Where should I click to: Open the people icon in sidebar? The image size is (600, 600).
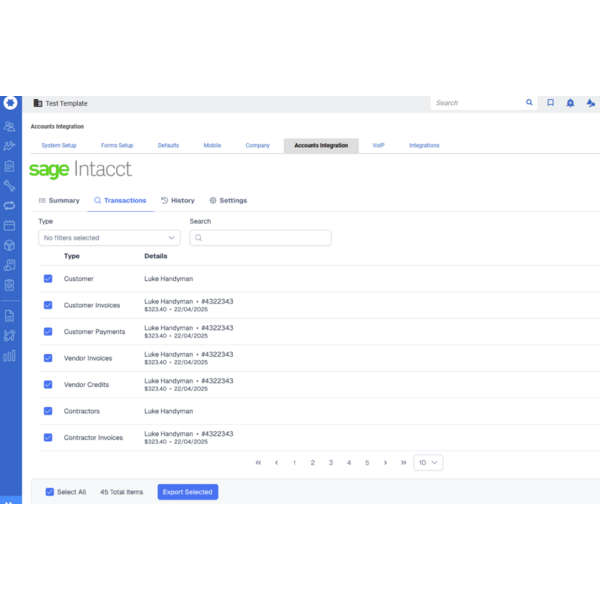point(10,126)
